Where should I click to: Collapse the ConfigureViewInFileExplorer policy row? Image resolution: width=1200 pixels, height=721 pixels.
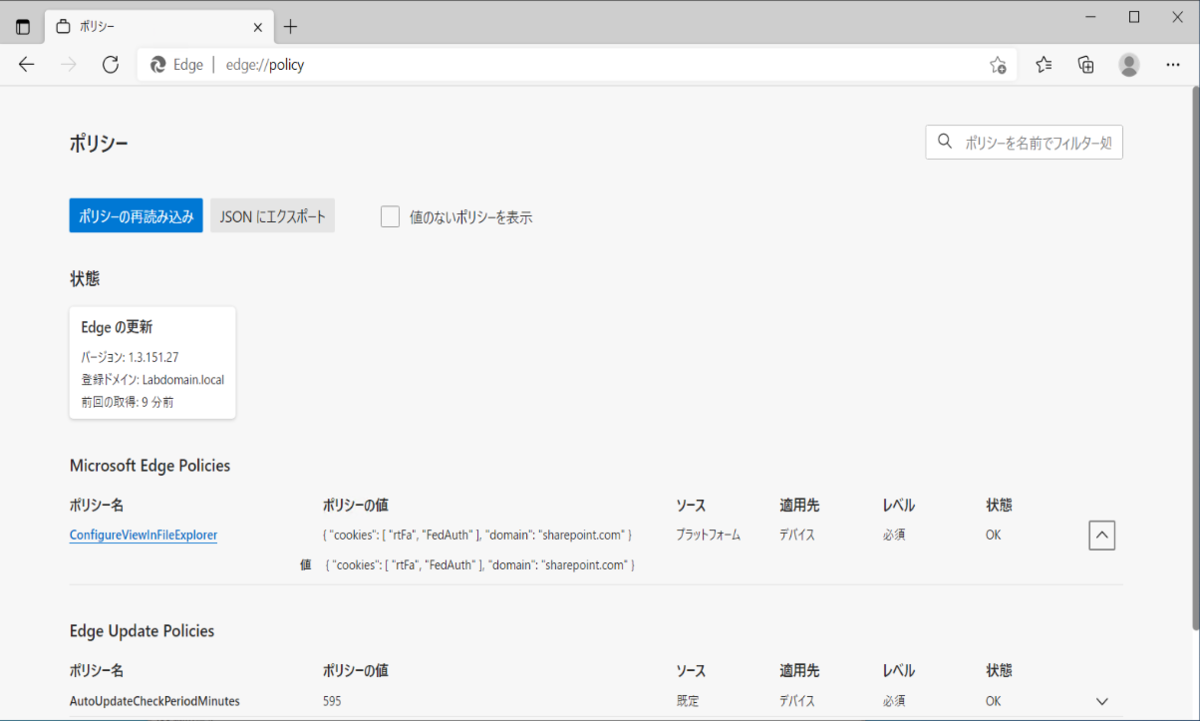click(1101, 535)
